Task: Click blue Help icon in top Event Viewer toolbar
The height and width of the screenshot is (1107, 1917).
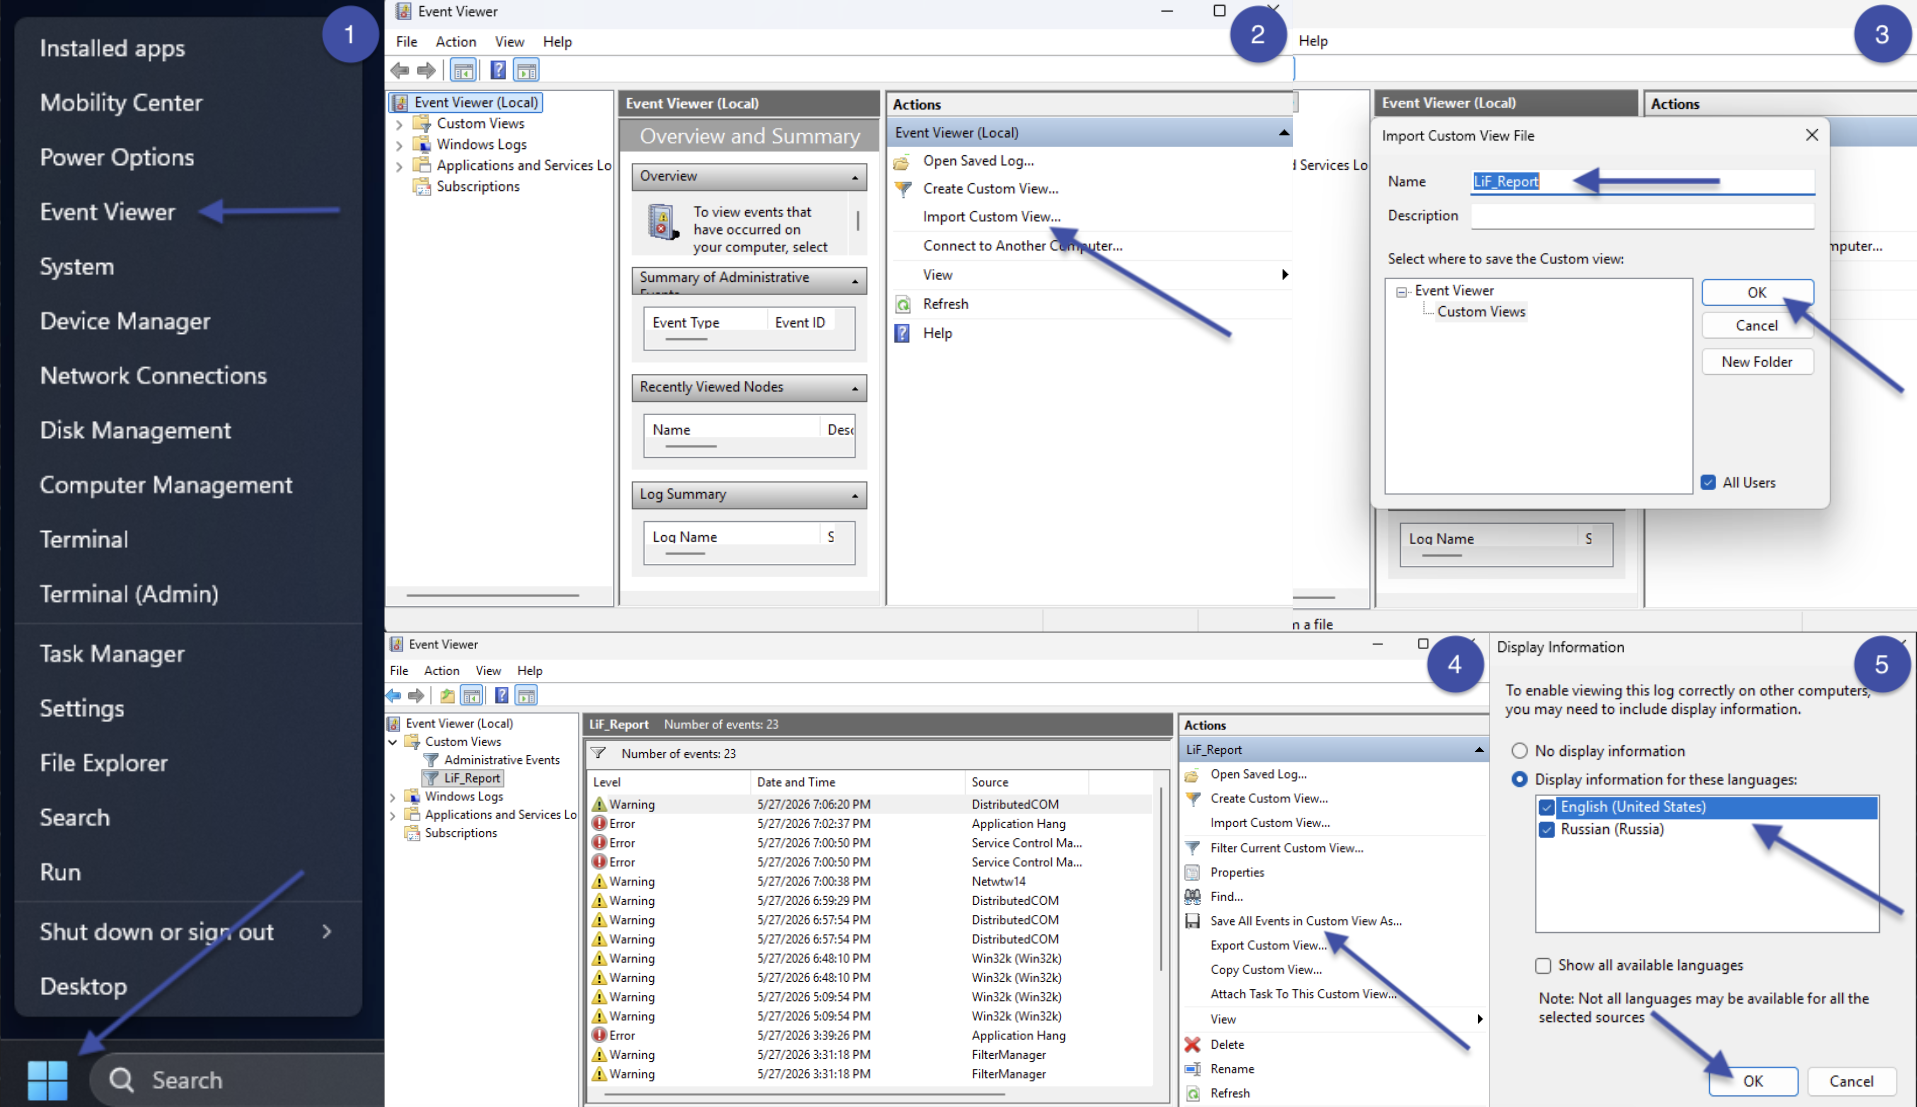Action: pyautogui.click(x=497, y=70)
